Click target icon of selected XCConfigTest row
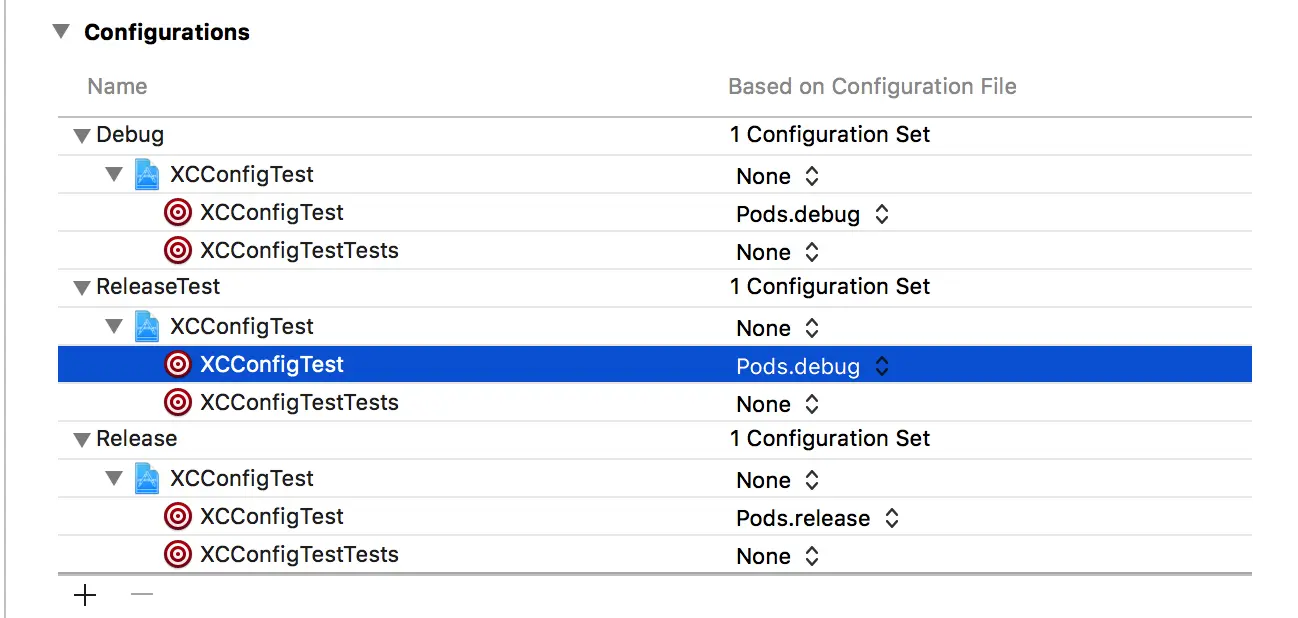Screen dimensions: 1298x618 click(178, 365)
